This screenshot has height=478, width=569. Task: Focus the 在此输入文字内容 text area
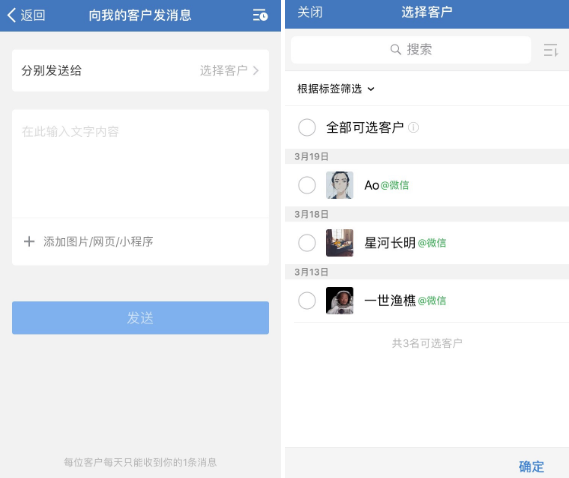140,164
